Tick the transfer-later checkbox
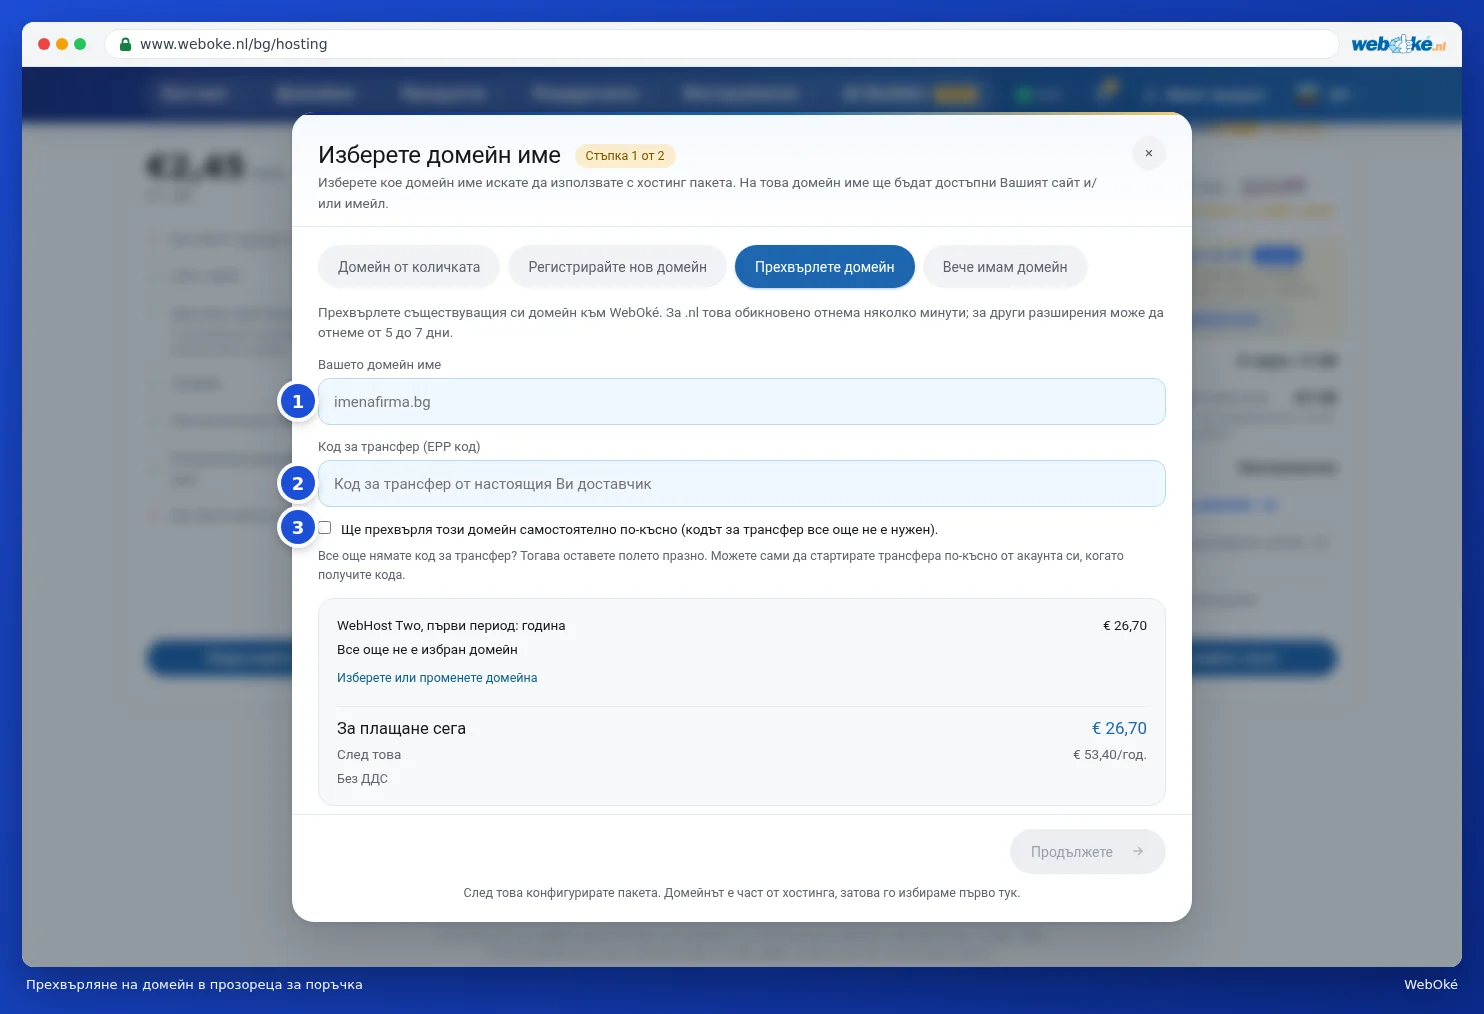Image resolution: width=1484 pixels, height=1014 pixels. pos(325,528)
